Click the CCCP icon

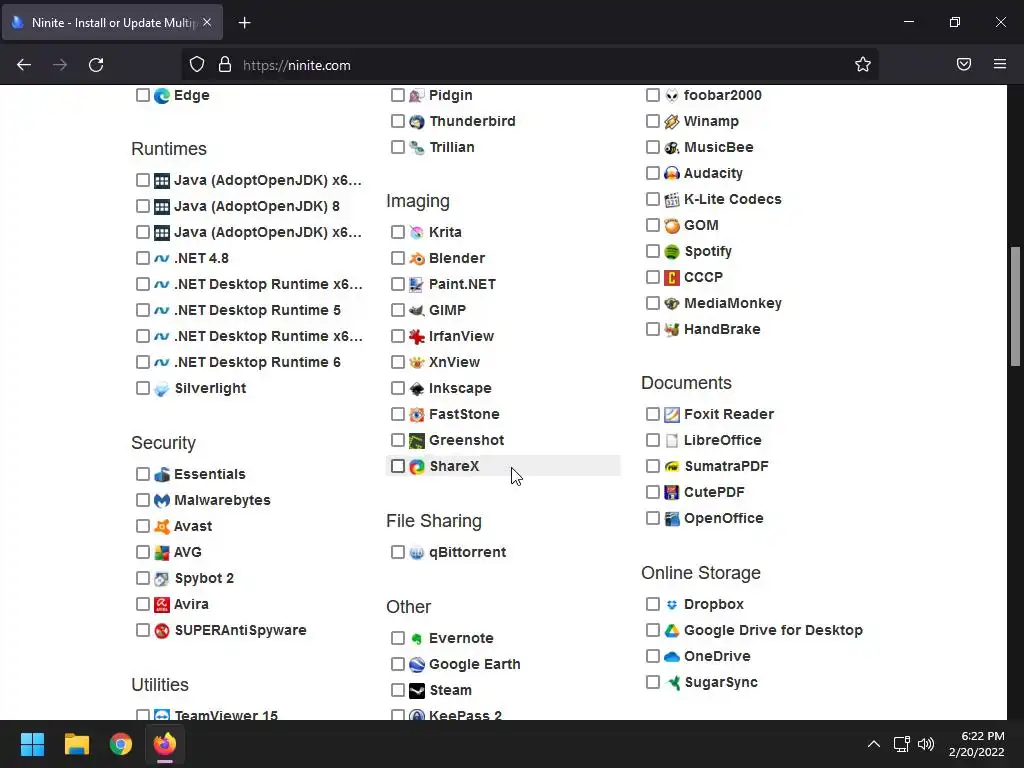point(671,278)
